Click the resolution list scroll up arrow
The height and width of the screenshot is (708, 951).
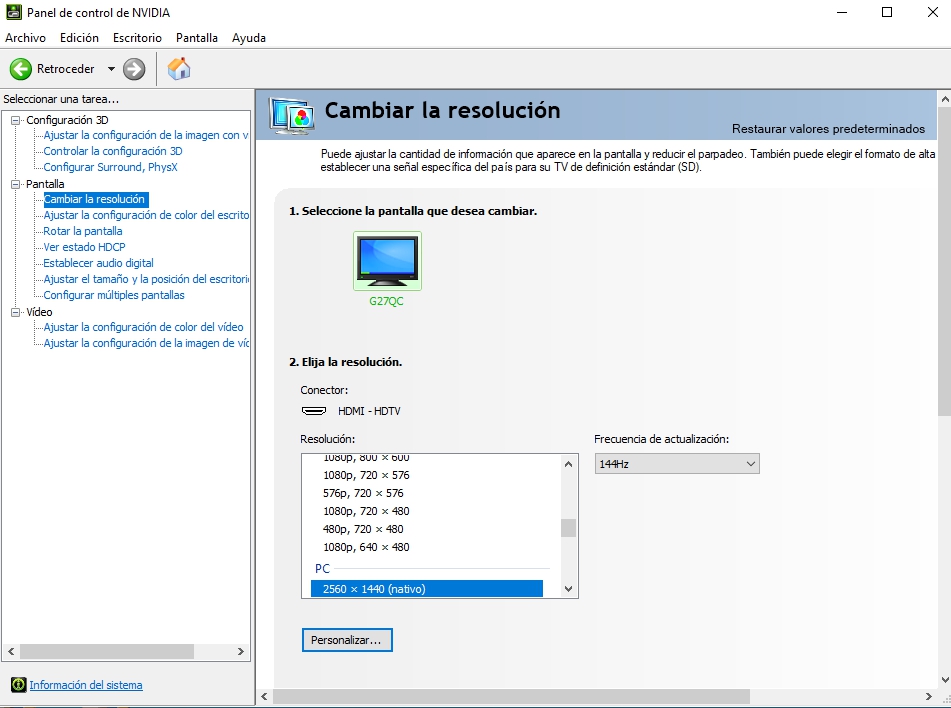tap(568, 464)
